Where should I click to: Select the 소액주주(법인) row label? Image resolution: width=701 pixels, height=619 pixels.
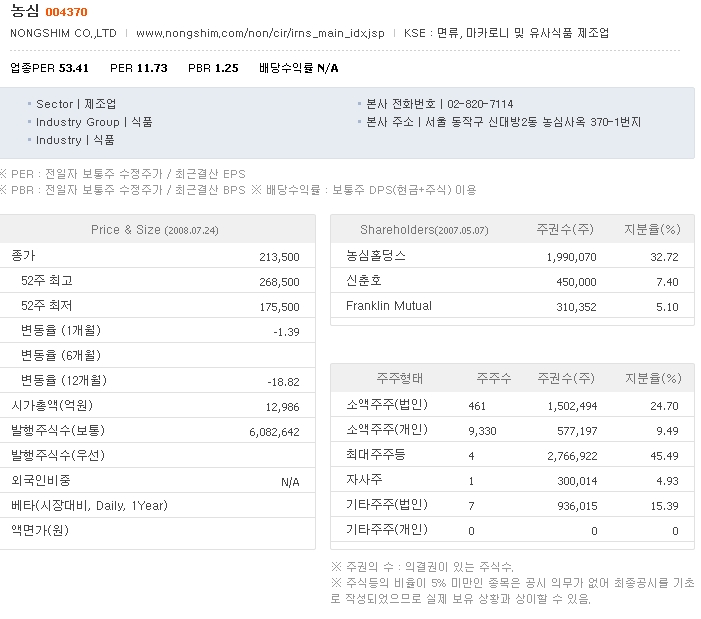coord(387,404)
